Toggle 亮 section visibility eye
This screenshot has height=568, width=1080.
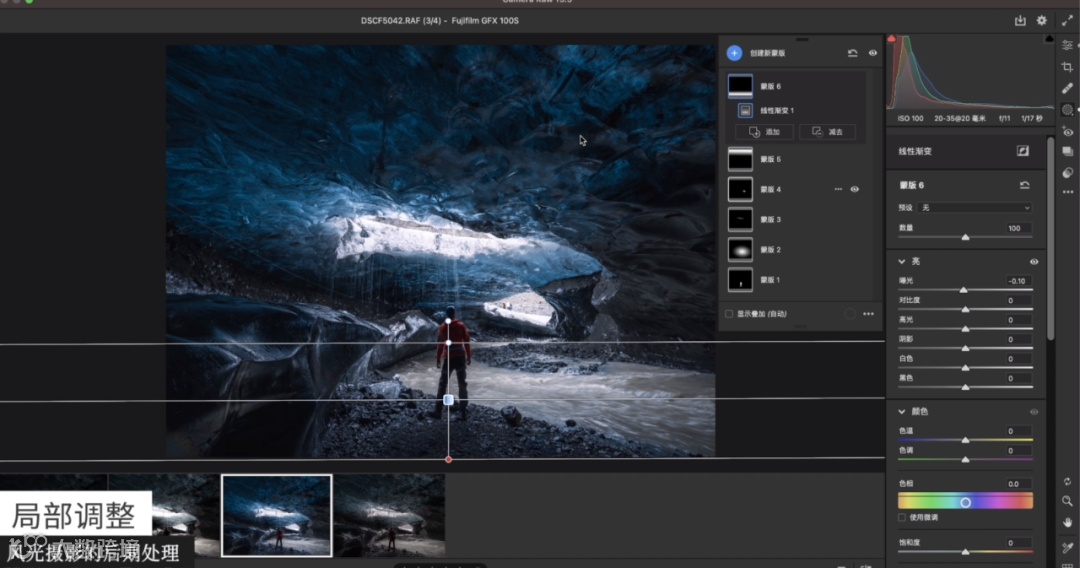(x=1034, y=262)
